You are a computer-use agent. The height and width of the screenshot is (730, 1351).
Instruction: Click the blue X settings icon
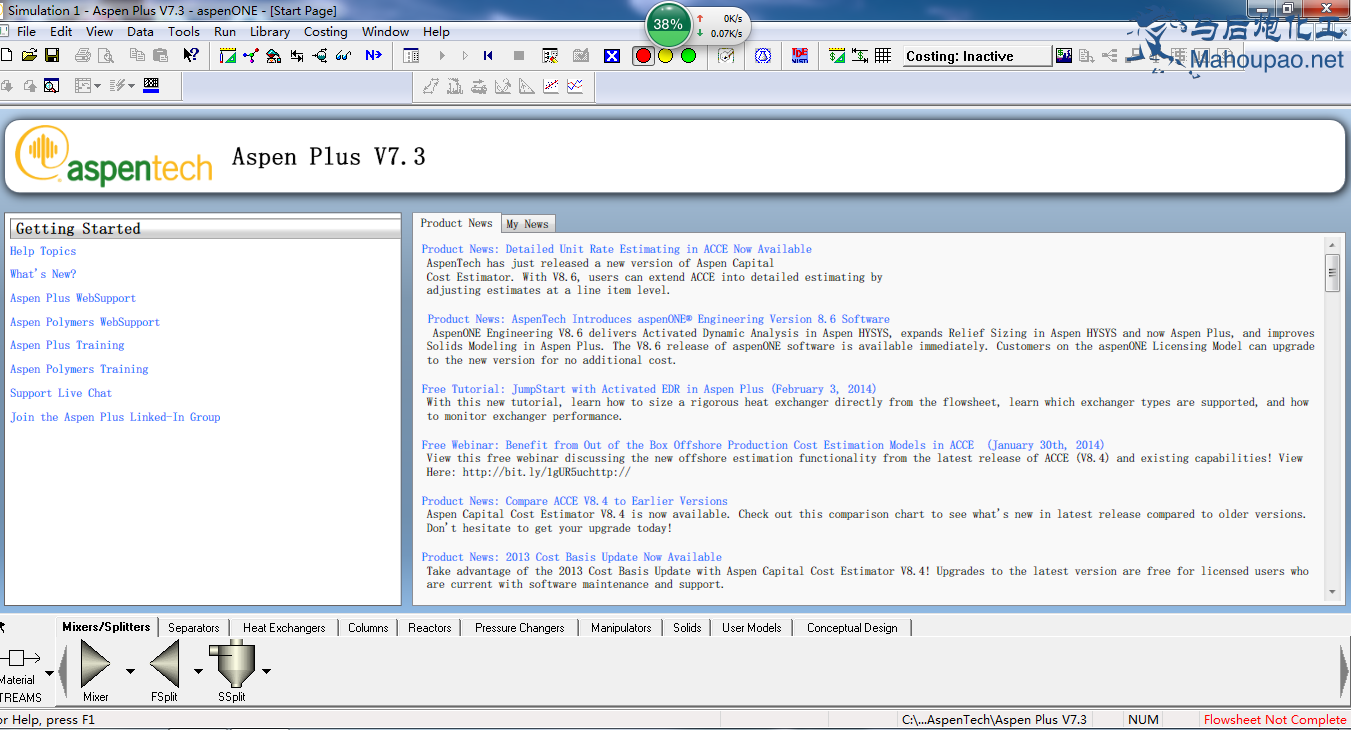(x=612, y=56)
